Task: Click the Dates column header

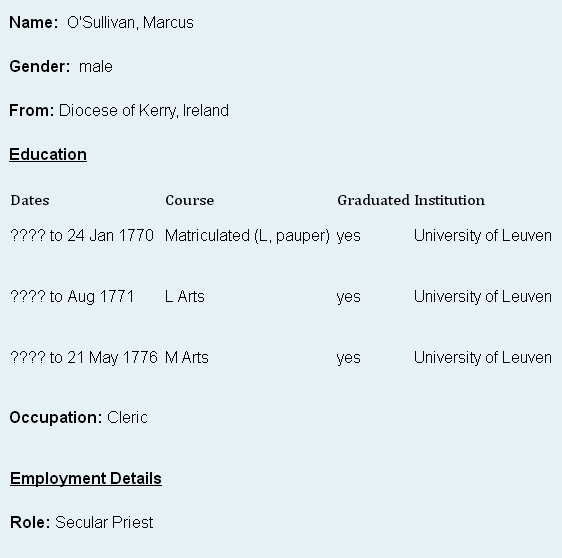Action: (x=30, y=200)
